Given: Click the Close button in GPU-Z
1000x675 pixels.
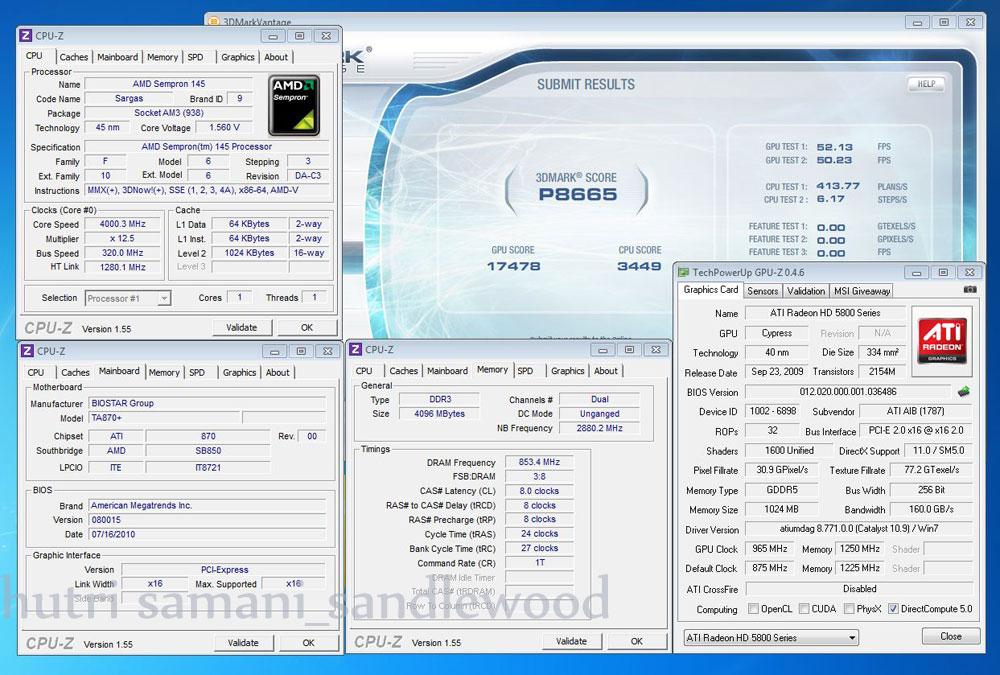Looking at the screenshot, I should click(x=951, y=636).
